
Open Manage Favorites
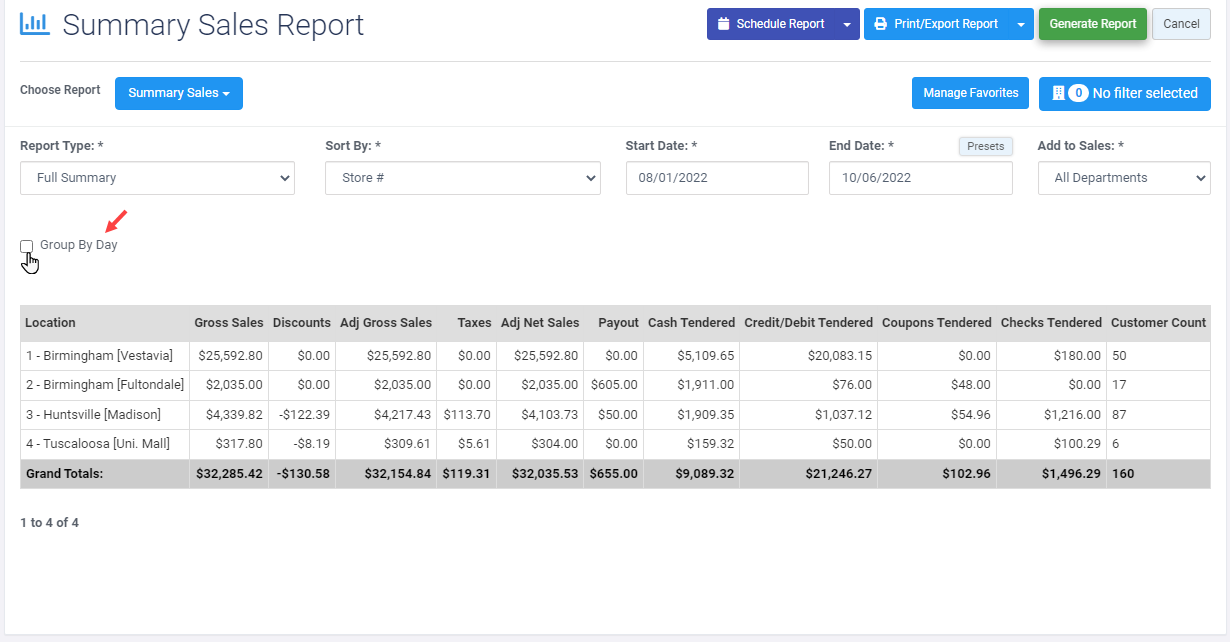pos(971,93)
